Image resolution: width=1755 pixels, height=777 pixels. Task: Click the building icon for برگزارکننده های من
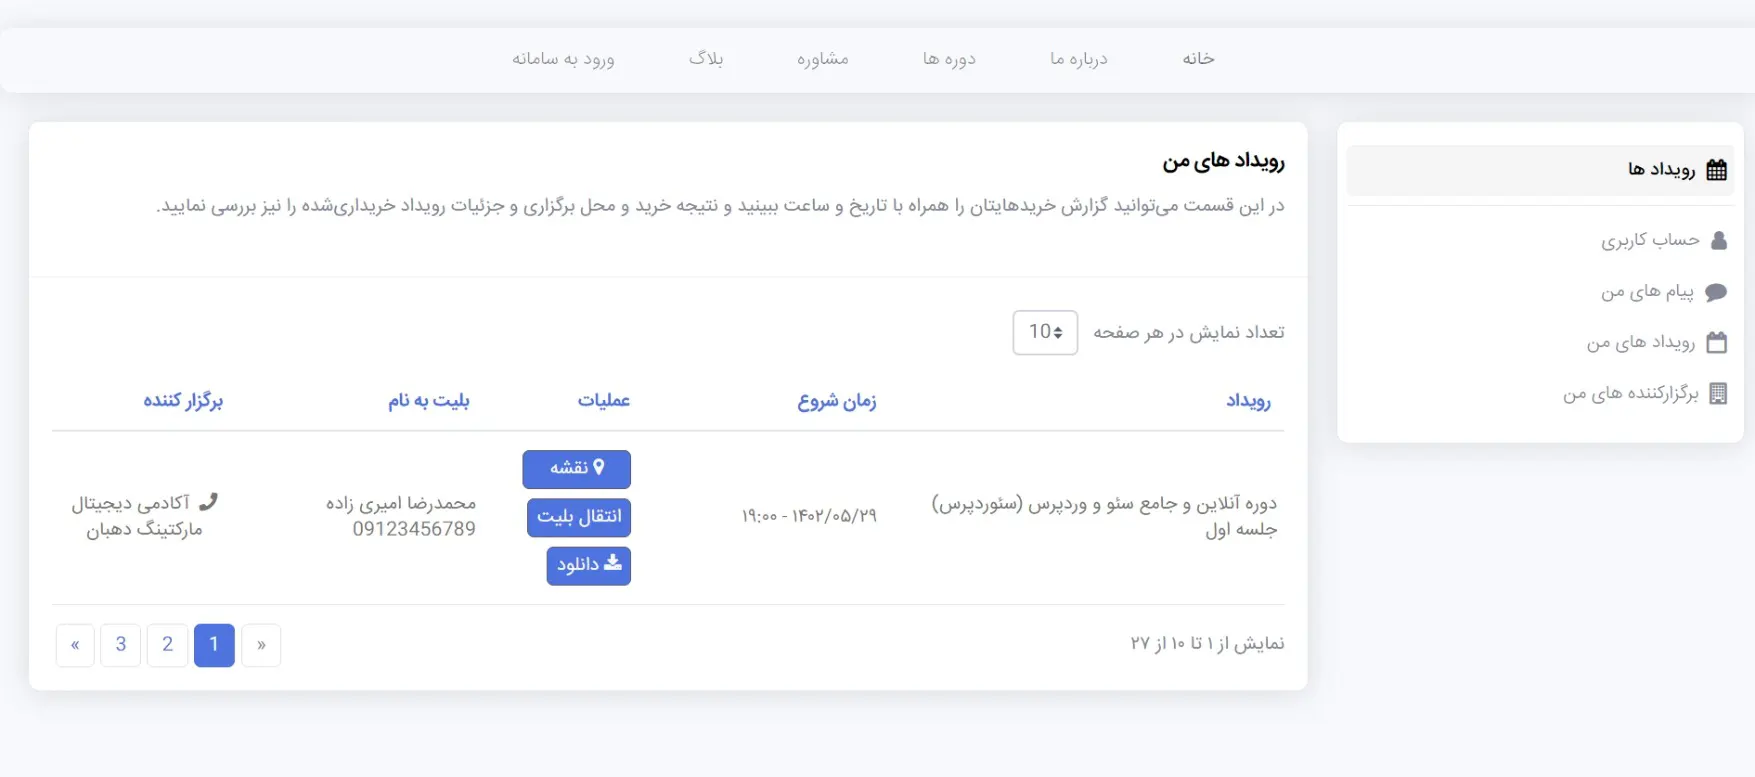[1717, 394]
